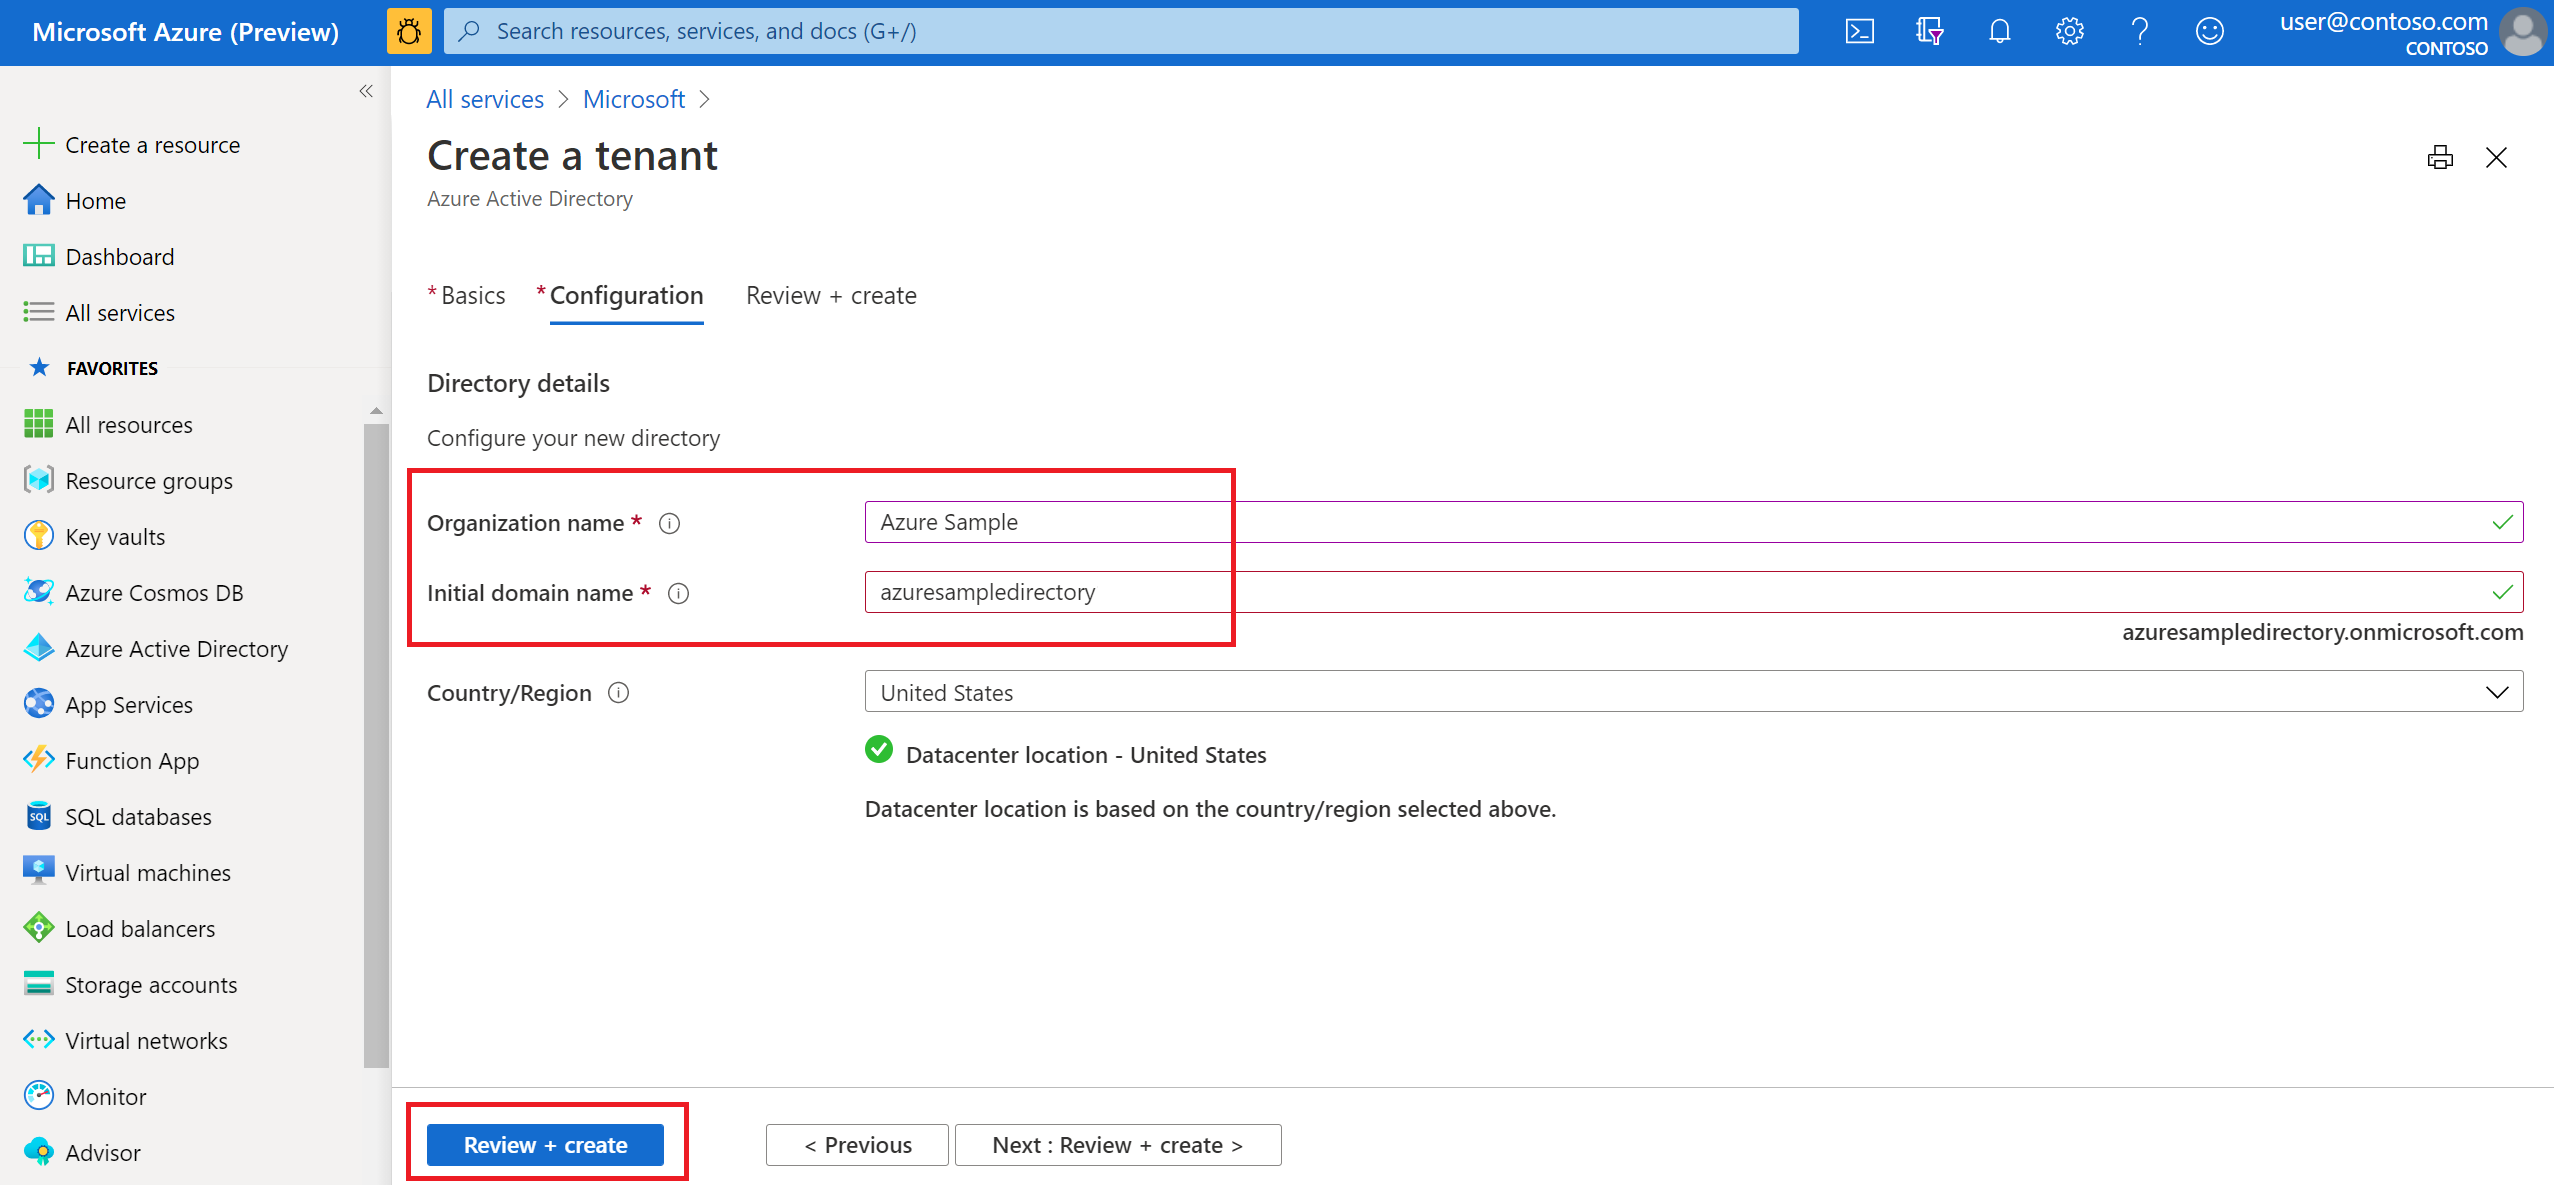Open the help icon
Image resolution: width=2554 pixels, height=1185 pixels.
(2140, 30)
